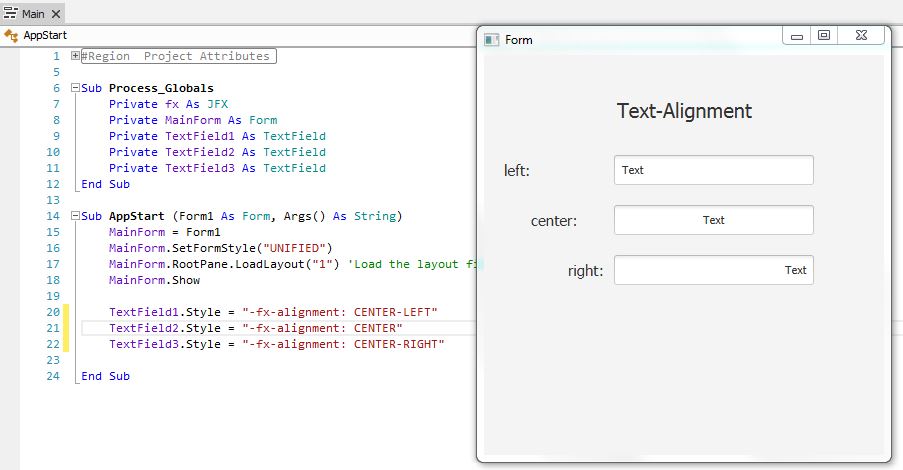Viewport: 903px width, 470px height.
Task: Expand the Project Attributes region
Action: pyautogui.click(x=76, y=56)
